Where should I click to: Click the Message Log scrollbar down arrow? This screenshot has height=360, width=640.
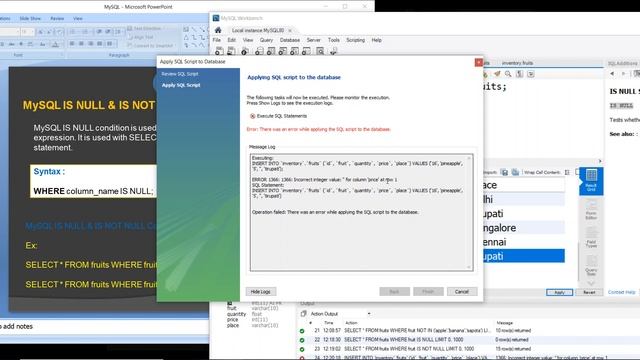pyautogui.click(x=469, y=267)
